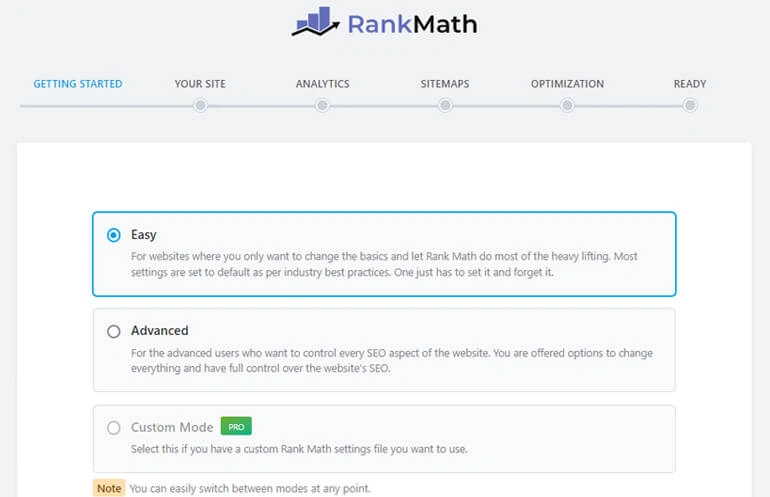The width and height of the screenshot is (770, 497).
Task: Click the Custom Mode option title
Action: click(172, 427)
